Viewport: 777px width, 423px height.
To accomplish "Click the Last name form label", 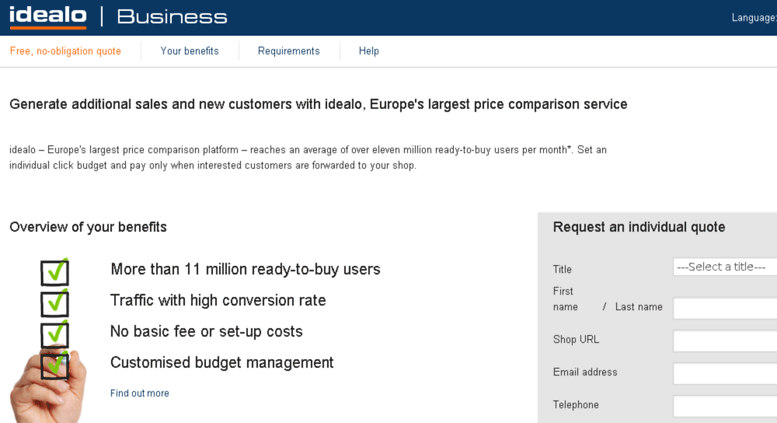I will 639,307.
